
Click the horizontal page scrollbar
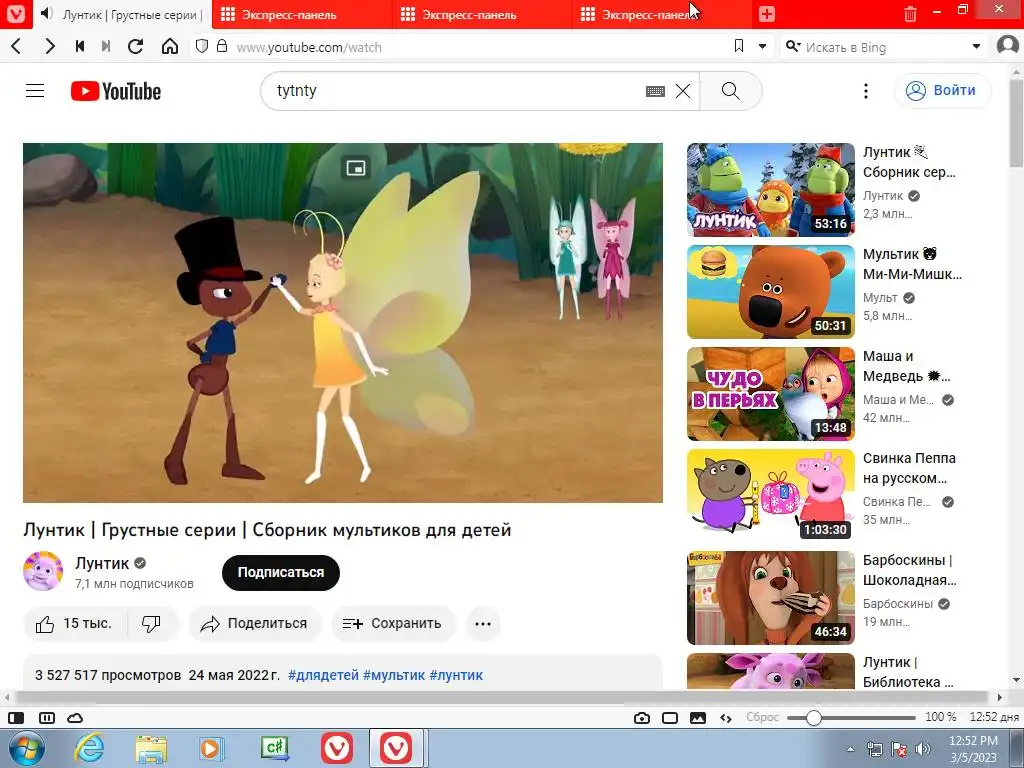point(503,697)
